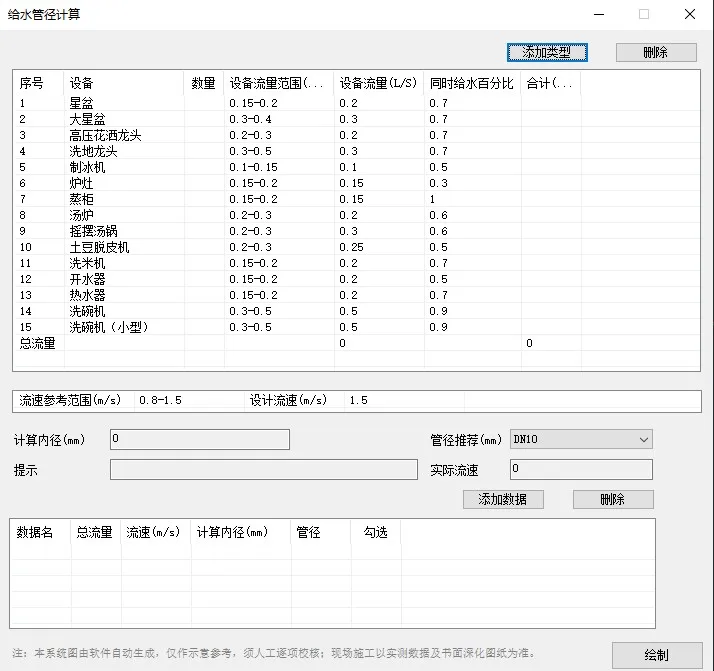Click the 数量 cell of the 星盆 row
714x671 pixels.
click(204, 103)
